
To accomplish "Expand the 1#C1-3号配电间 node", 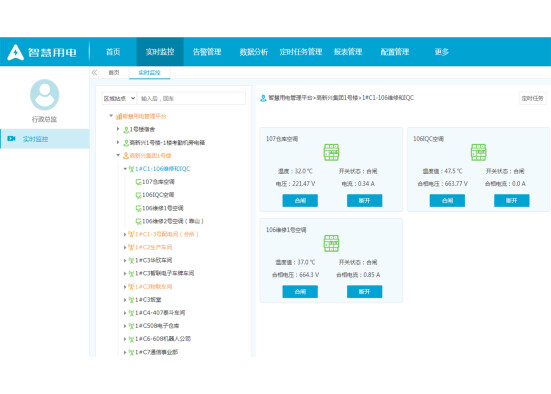I will click(125, 234).
